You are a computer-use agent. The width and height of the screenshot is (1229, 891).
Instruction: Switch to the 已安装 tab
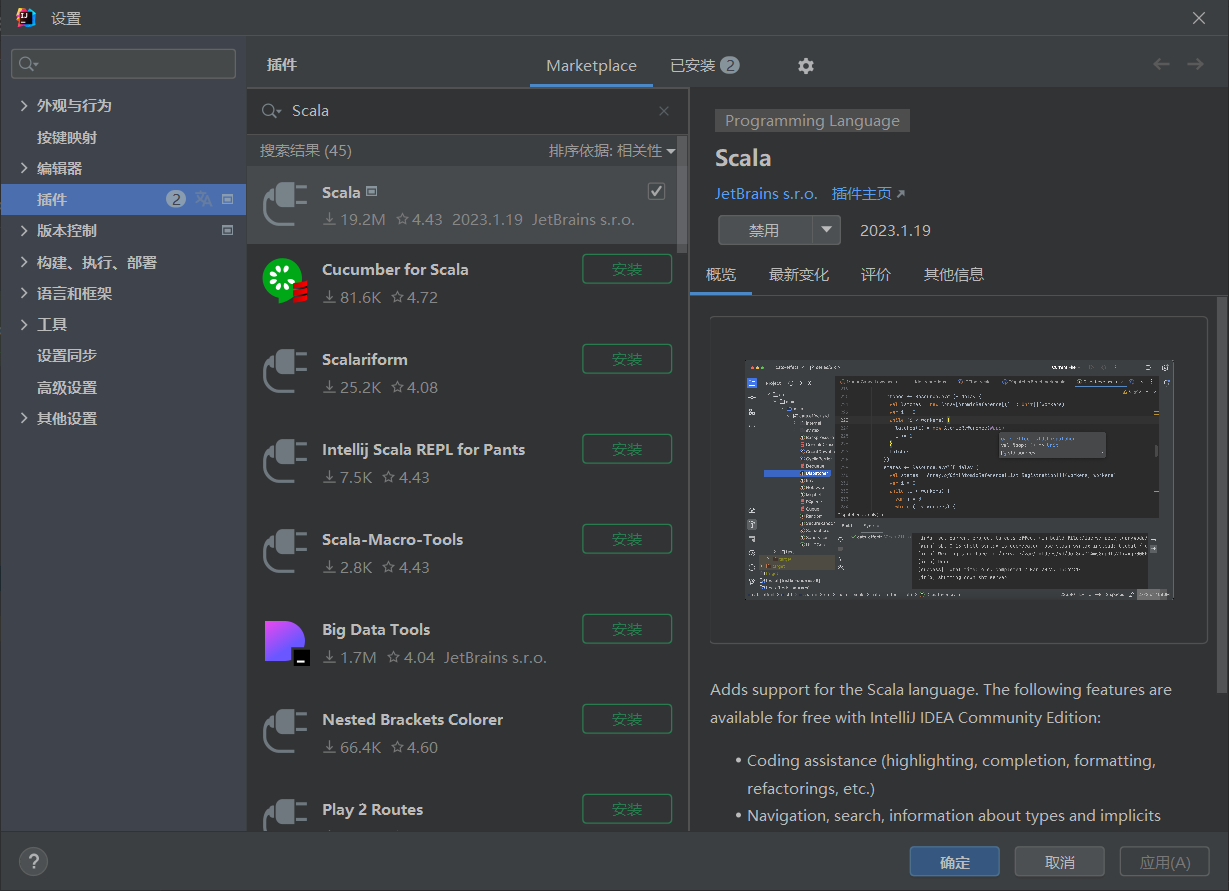(x=704, y=66)
